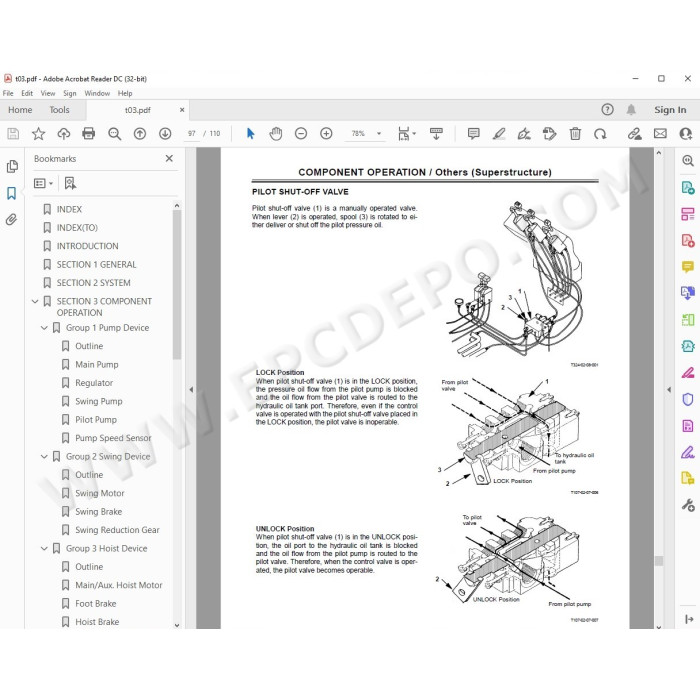Select the highlighter pen tool
This screenshot has width=700, height=700.
point(499,133)
